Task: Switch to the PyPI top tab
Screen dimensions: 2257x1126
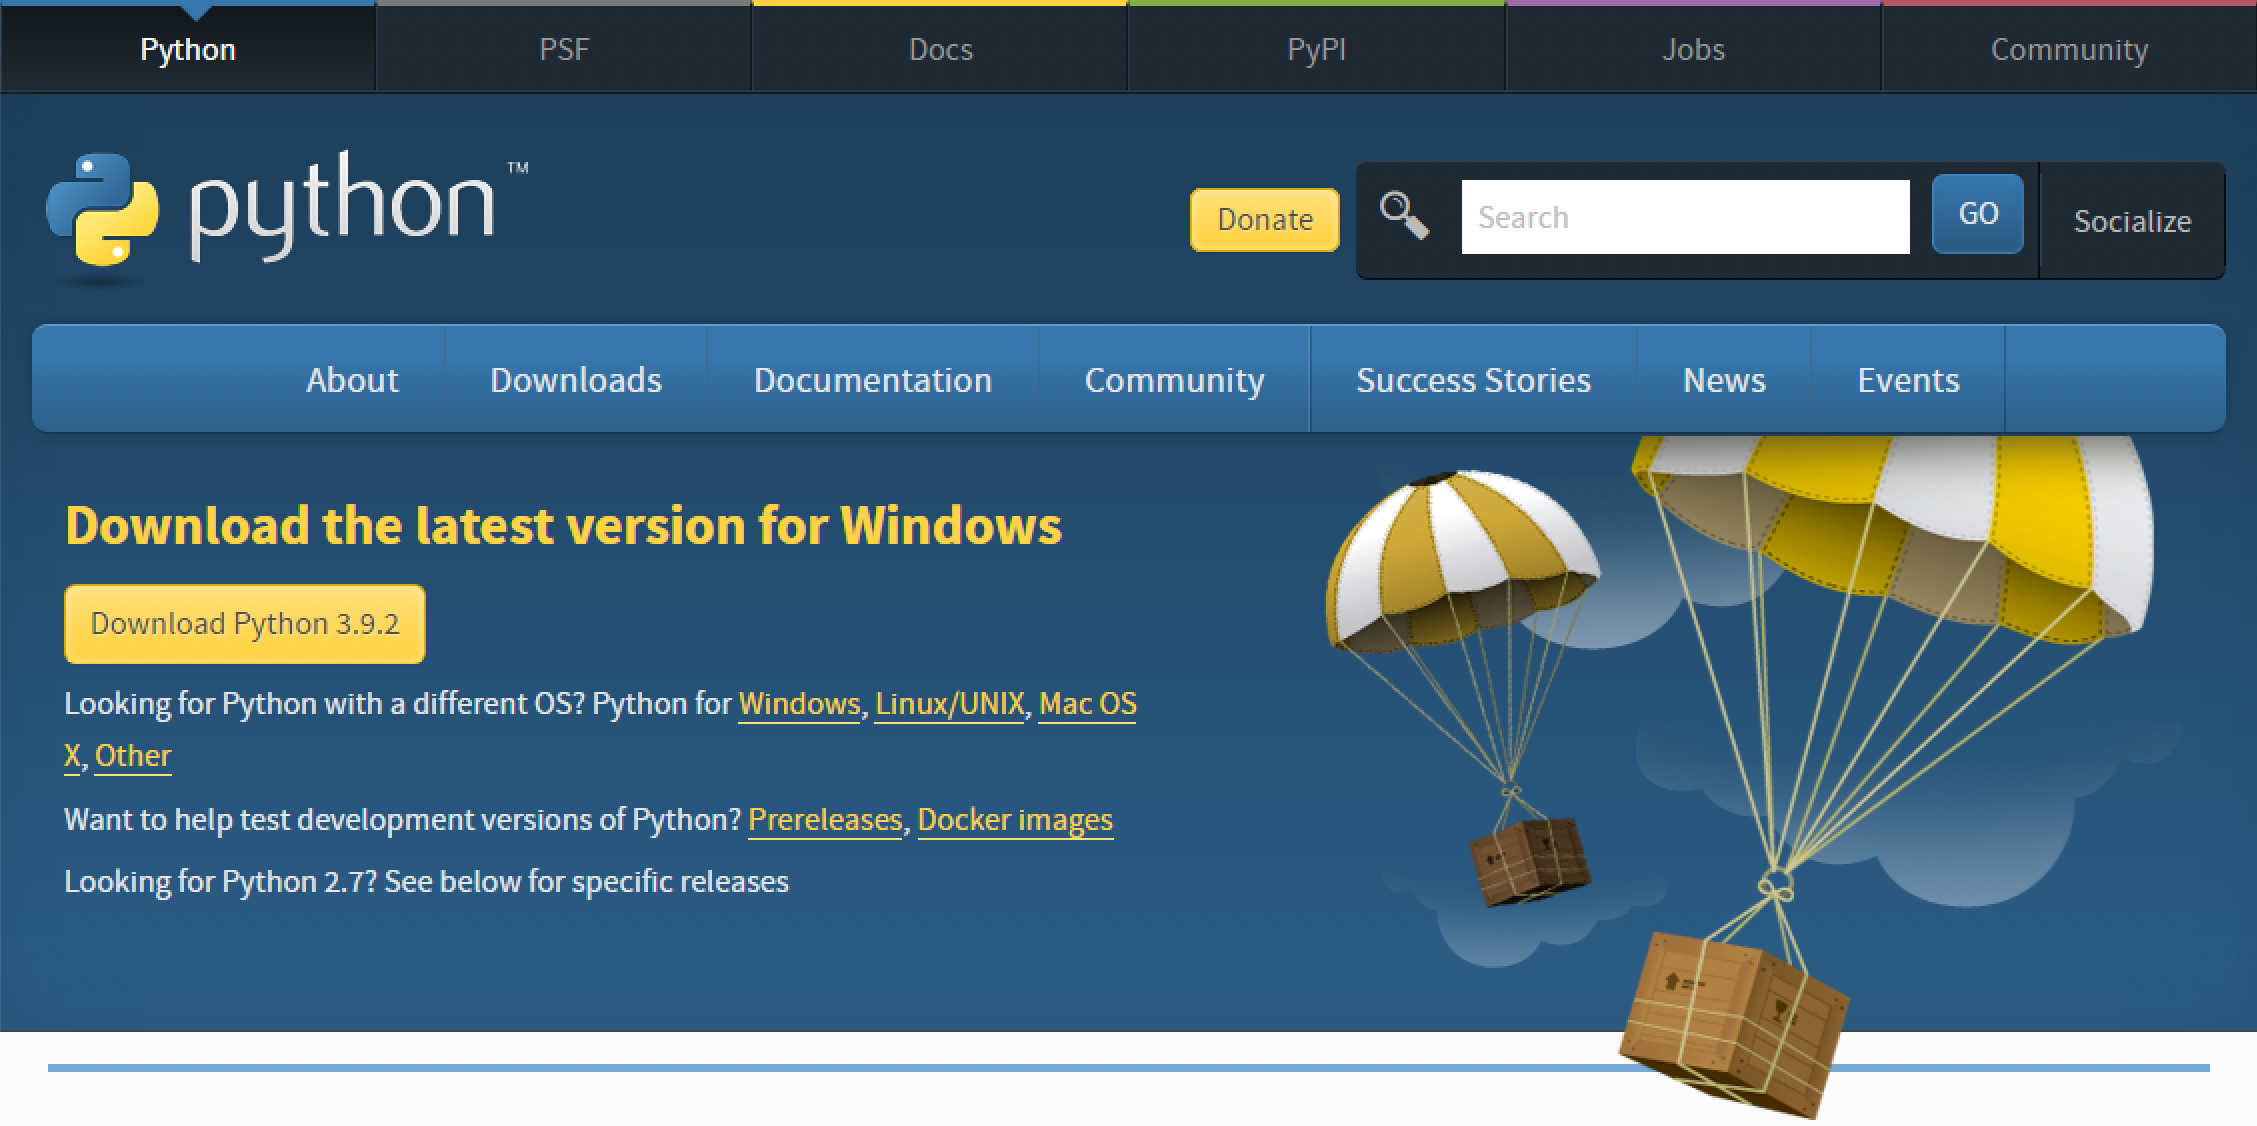Action: pos(1316,49)
